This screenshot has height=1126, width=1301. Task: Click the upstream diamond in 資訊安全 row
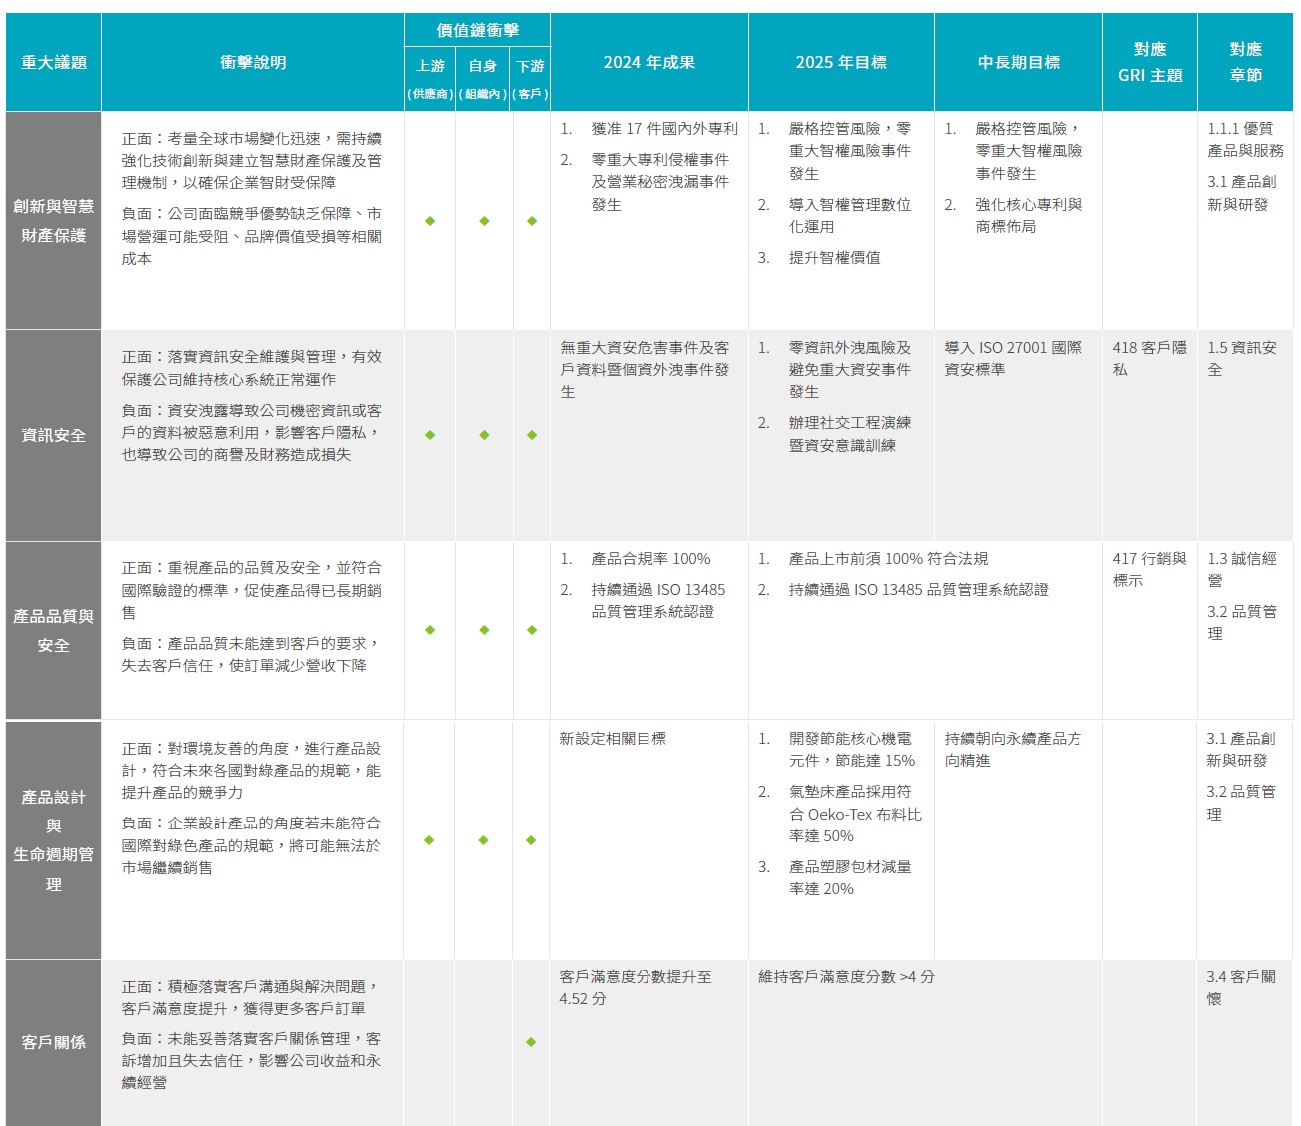point(430,435)
